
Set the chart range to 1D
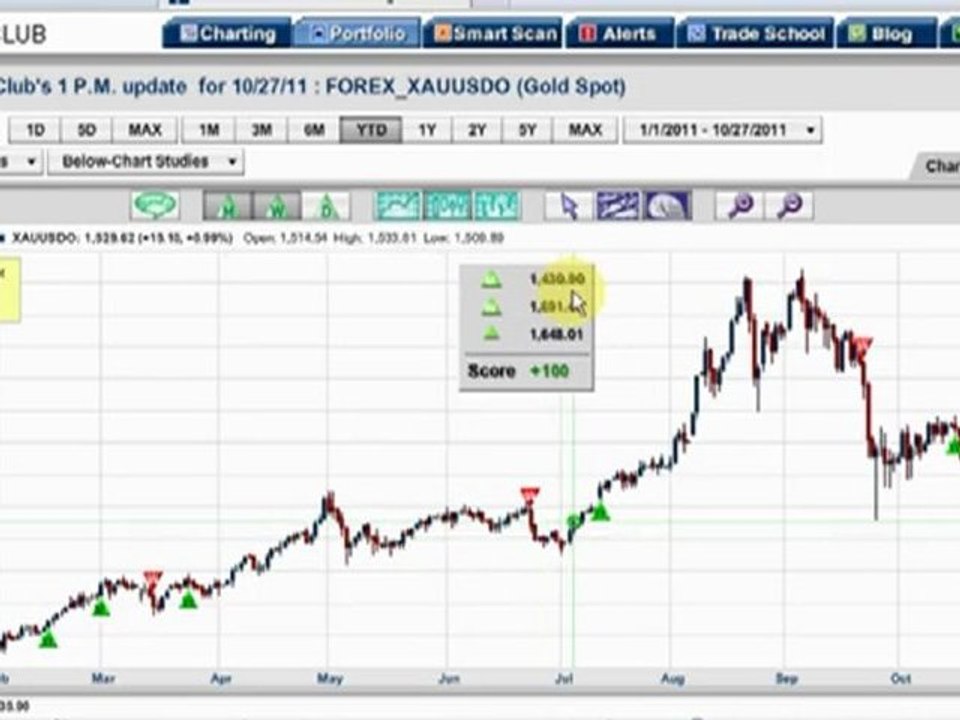pyautogui.click(x=35, y=130)
